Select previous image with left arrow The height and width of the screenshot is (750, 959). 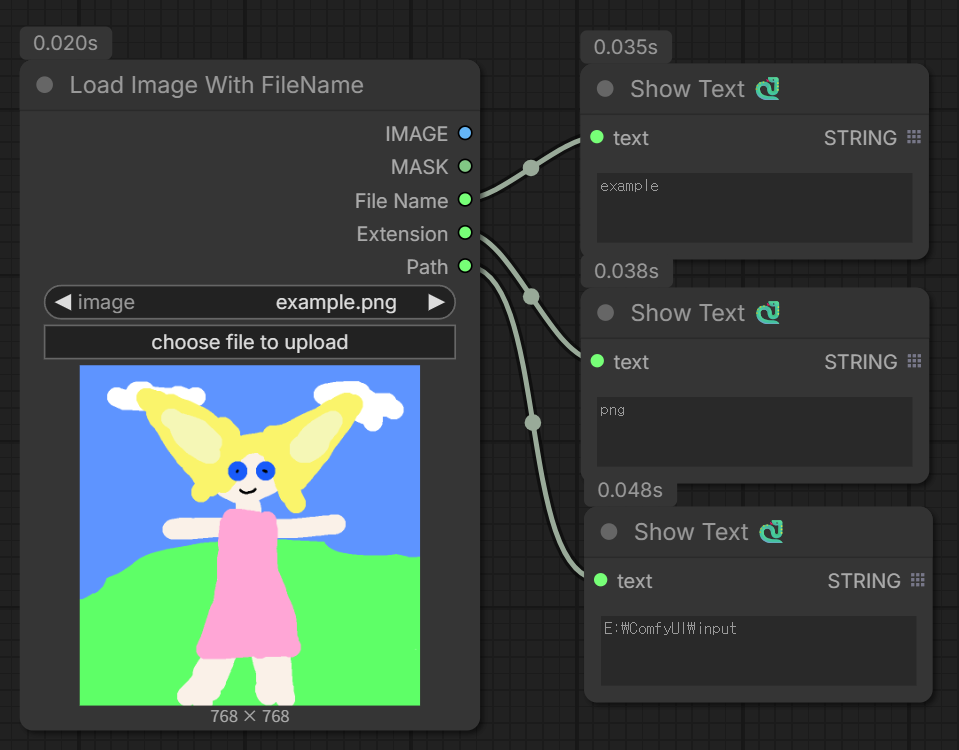pyautogui.click(x=63, y=302)
